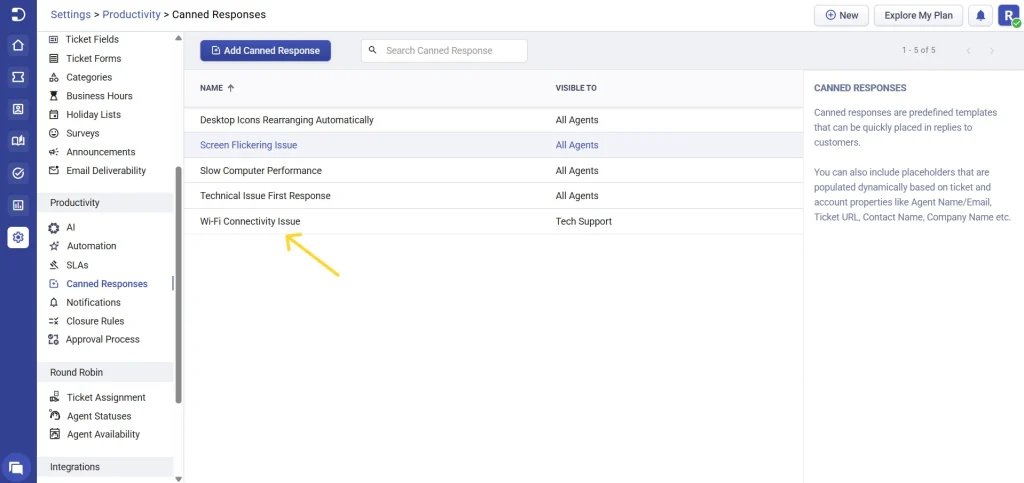Open Notifications settings item
1024x483 pixels.
(93, 302)
